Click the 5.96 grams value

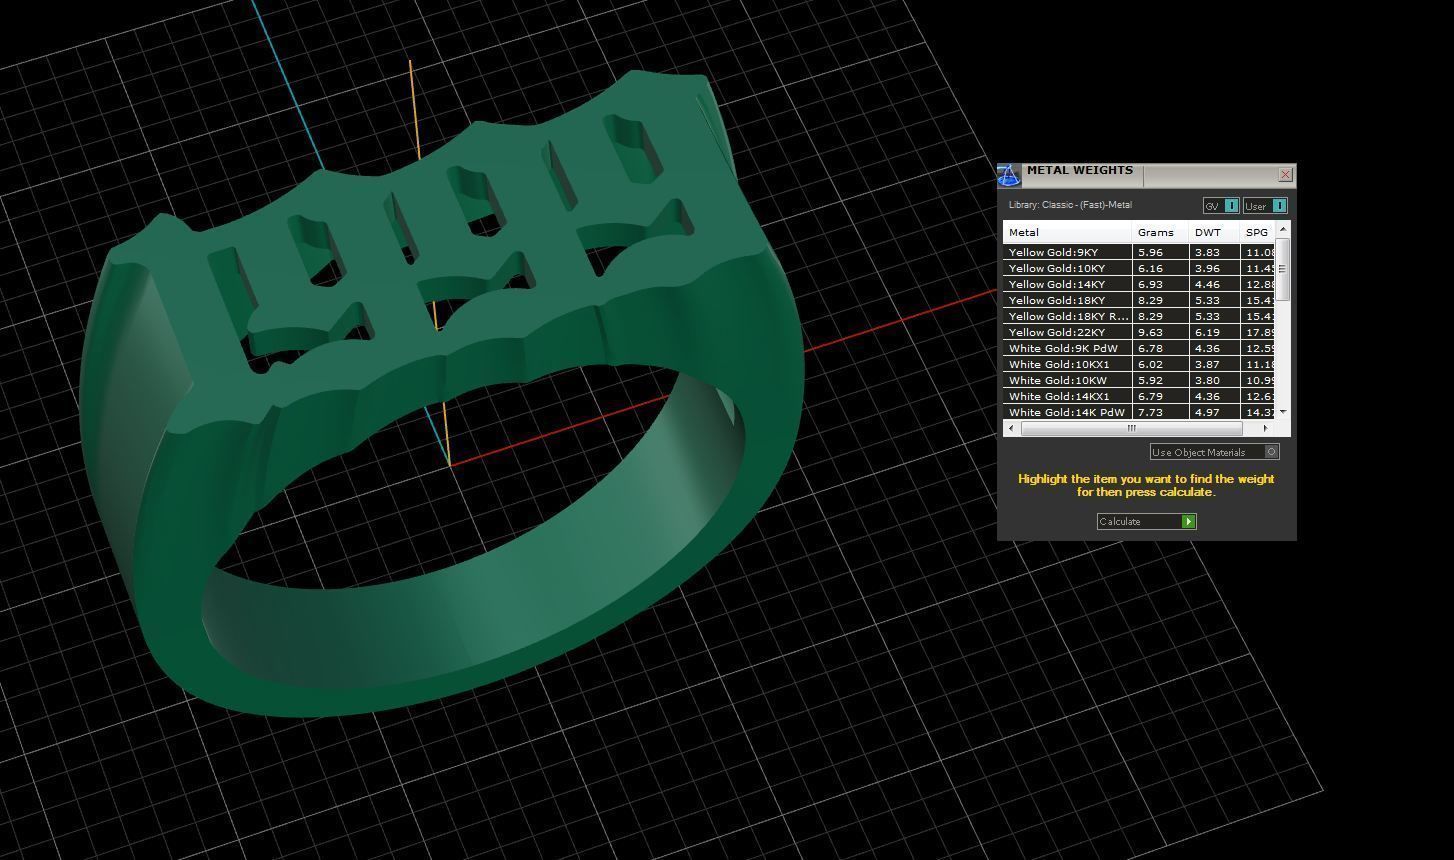[x=1150, y=252]
